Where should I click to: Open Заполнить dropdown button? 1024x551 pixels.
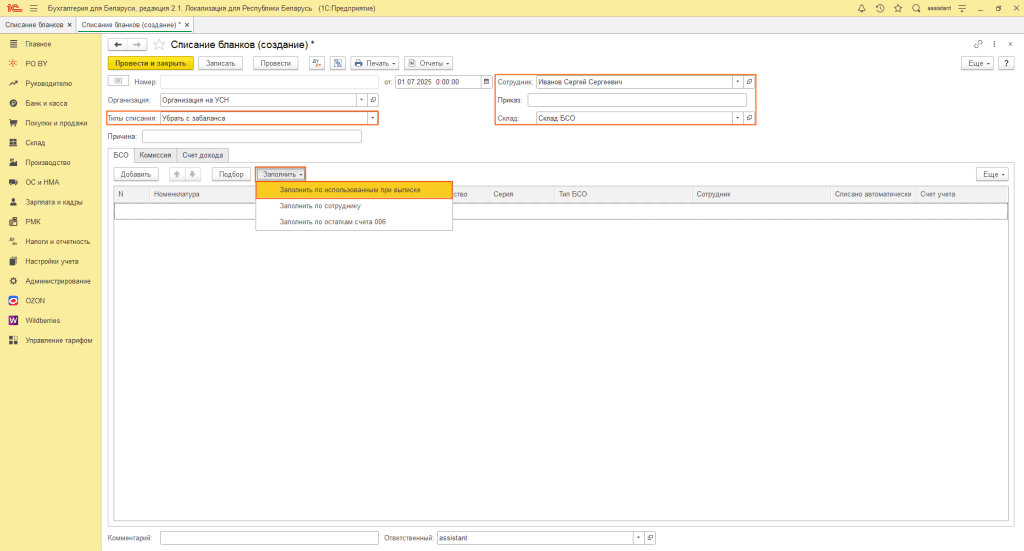[x=281, y=174]
